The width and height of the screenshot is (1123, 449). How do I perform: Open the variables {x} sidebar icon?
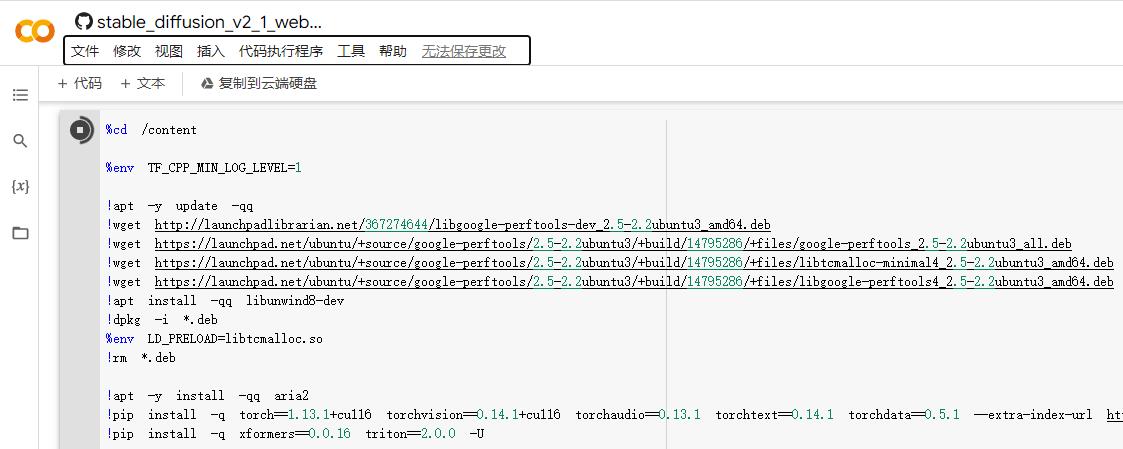[20, 187]
